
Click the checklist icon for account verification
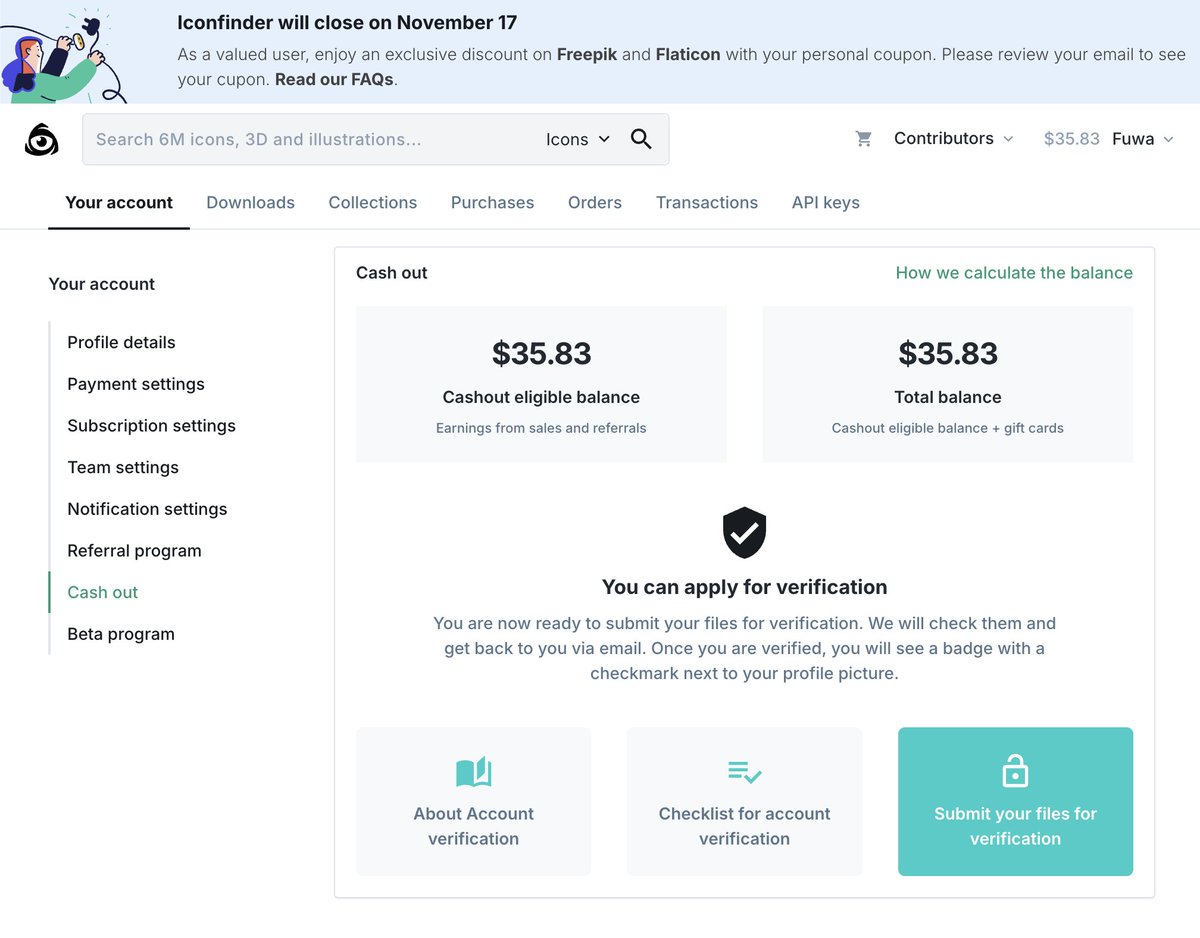(744, 771)
